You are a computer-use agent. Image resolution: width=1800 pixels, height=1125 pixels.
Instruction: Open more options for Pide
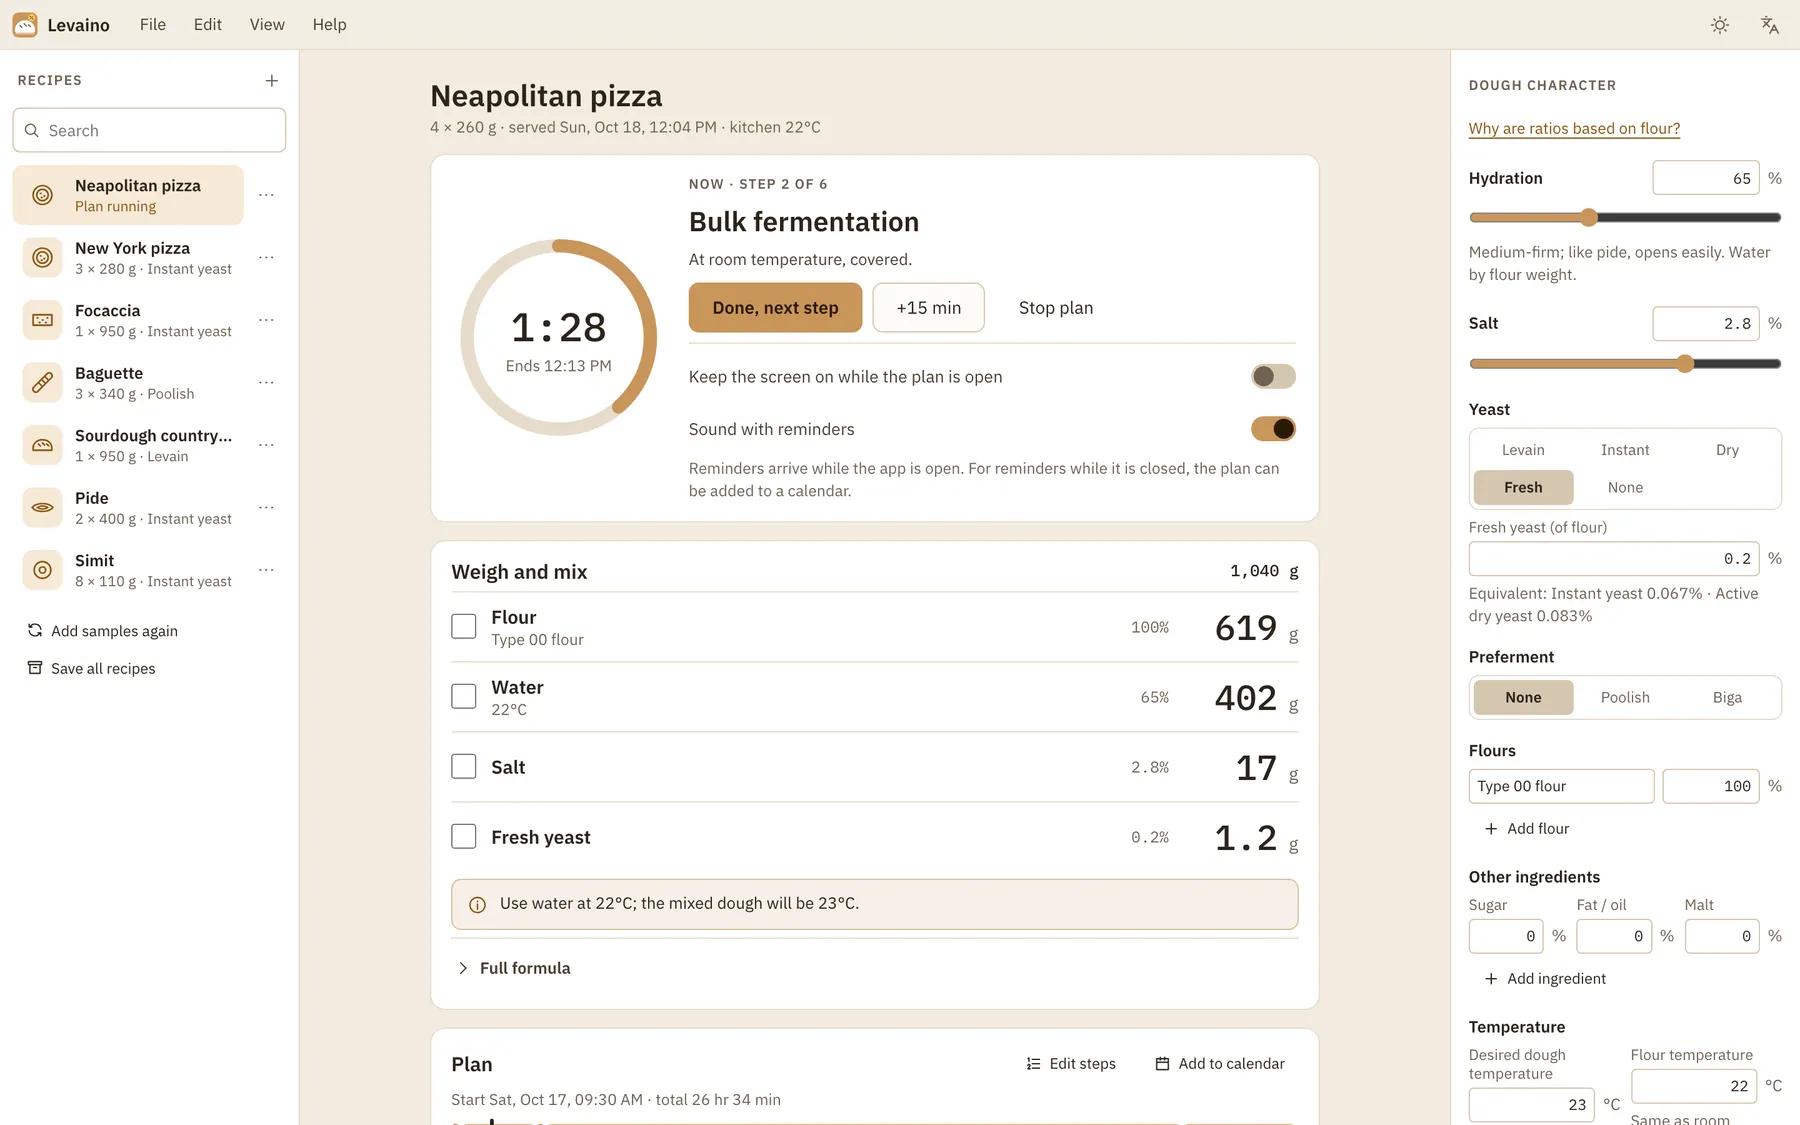[x=266, y=508]
